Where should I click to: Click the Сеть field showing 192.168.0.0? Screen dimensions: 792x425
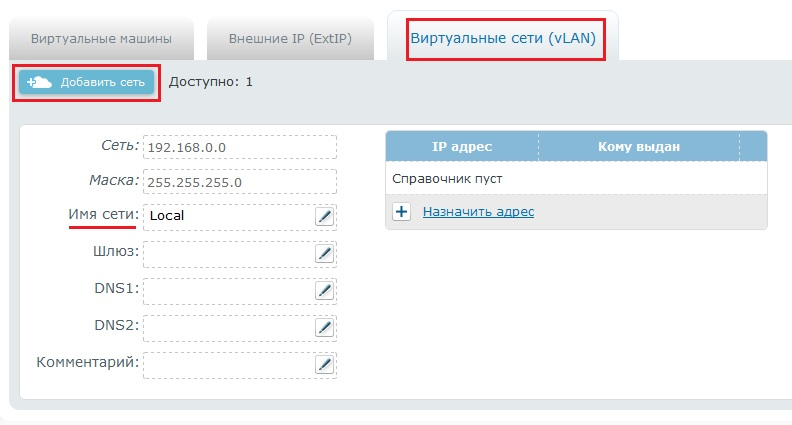(x=239, y=147)
